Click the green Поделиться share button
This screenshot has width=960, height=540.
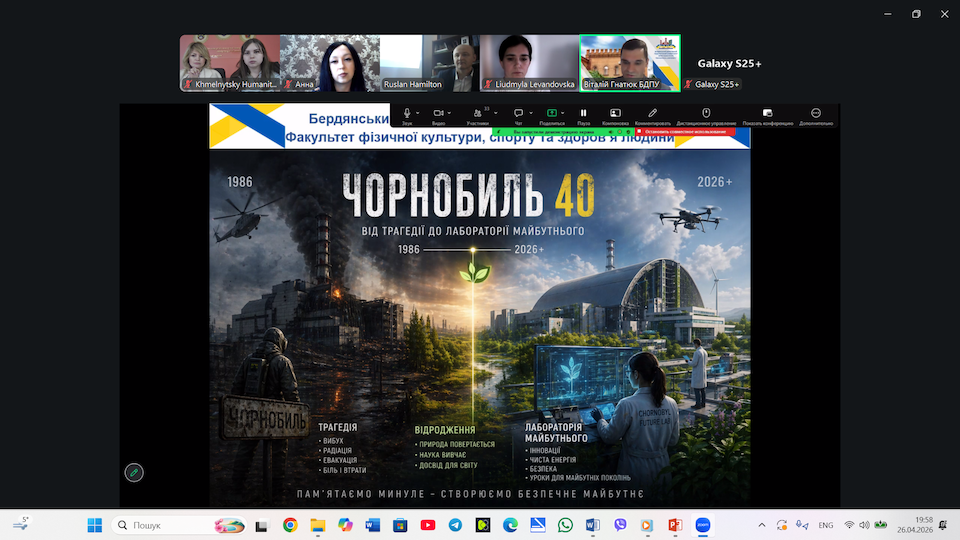pyautogui.click(x=551, y=113)
